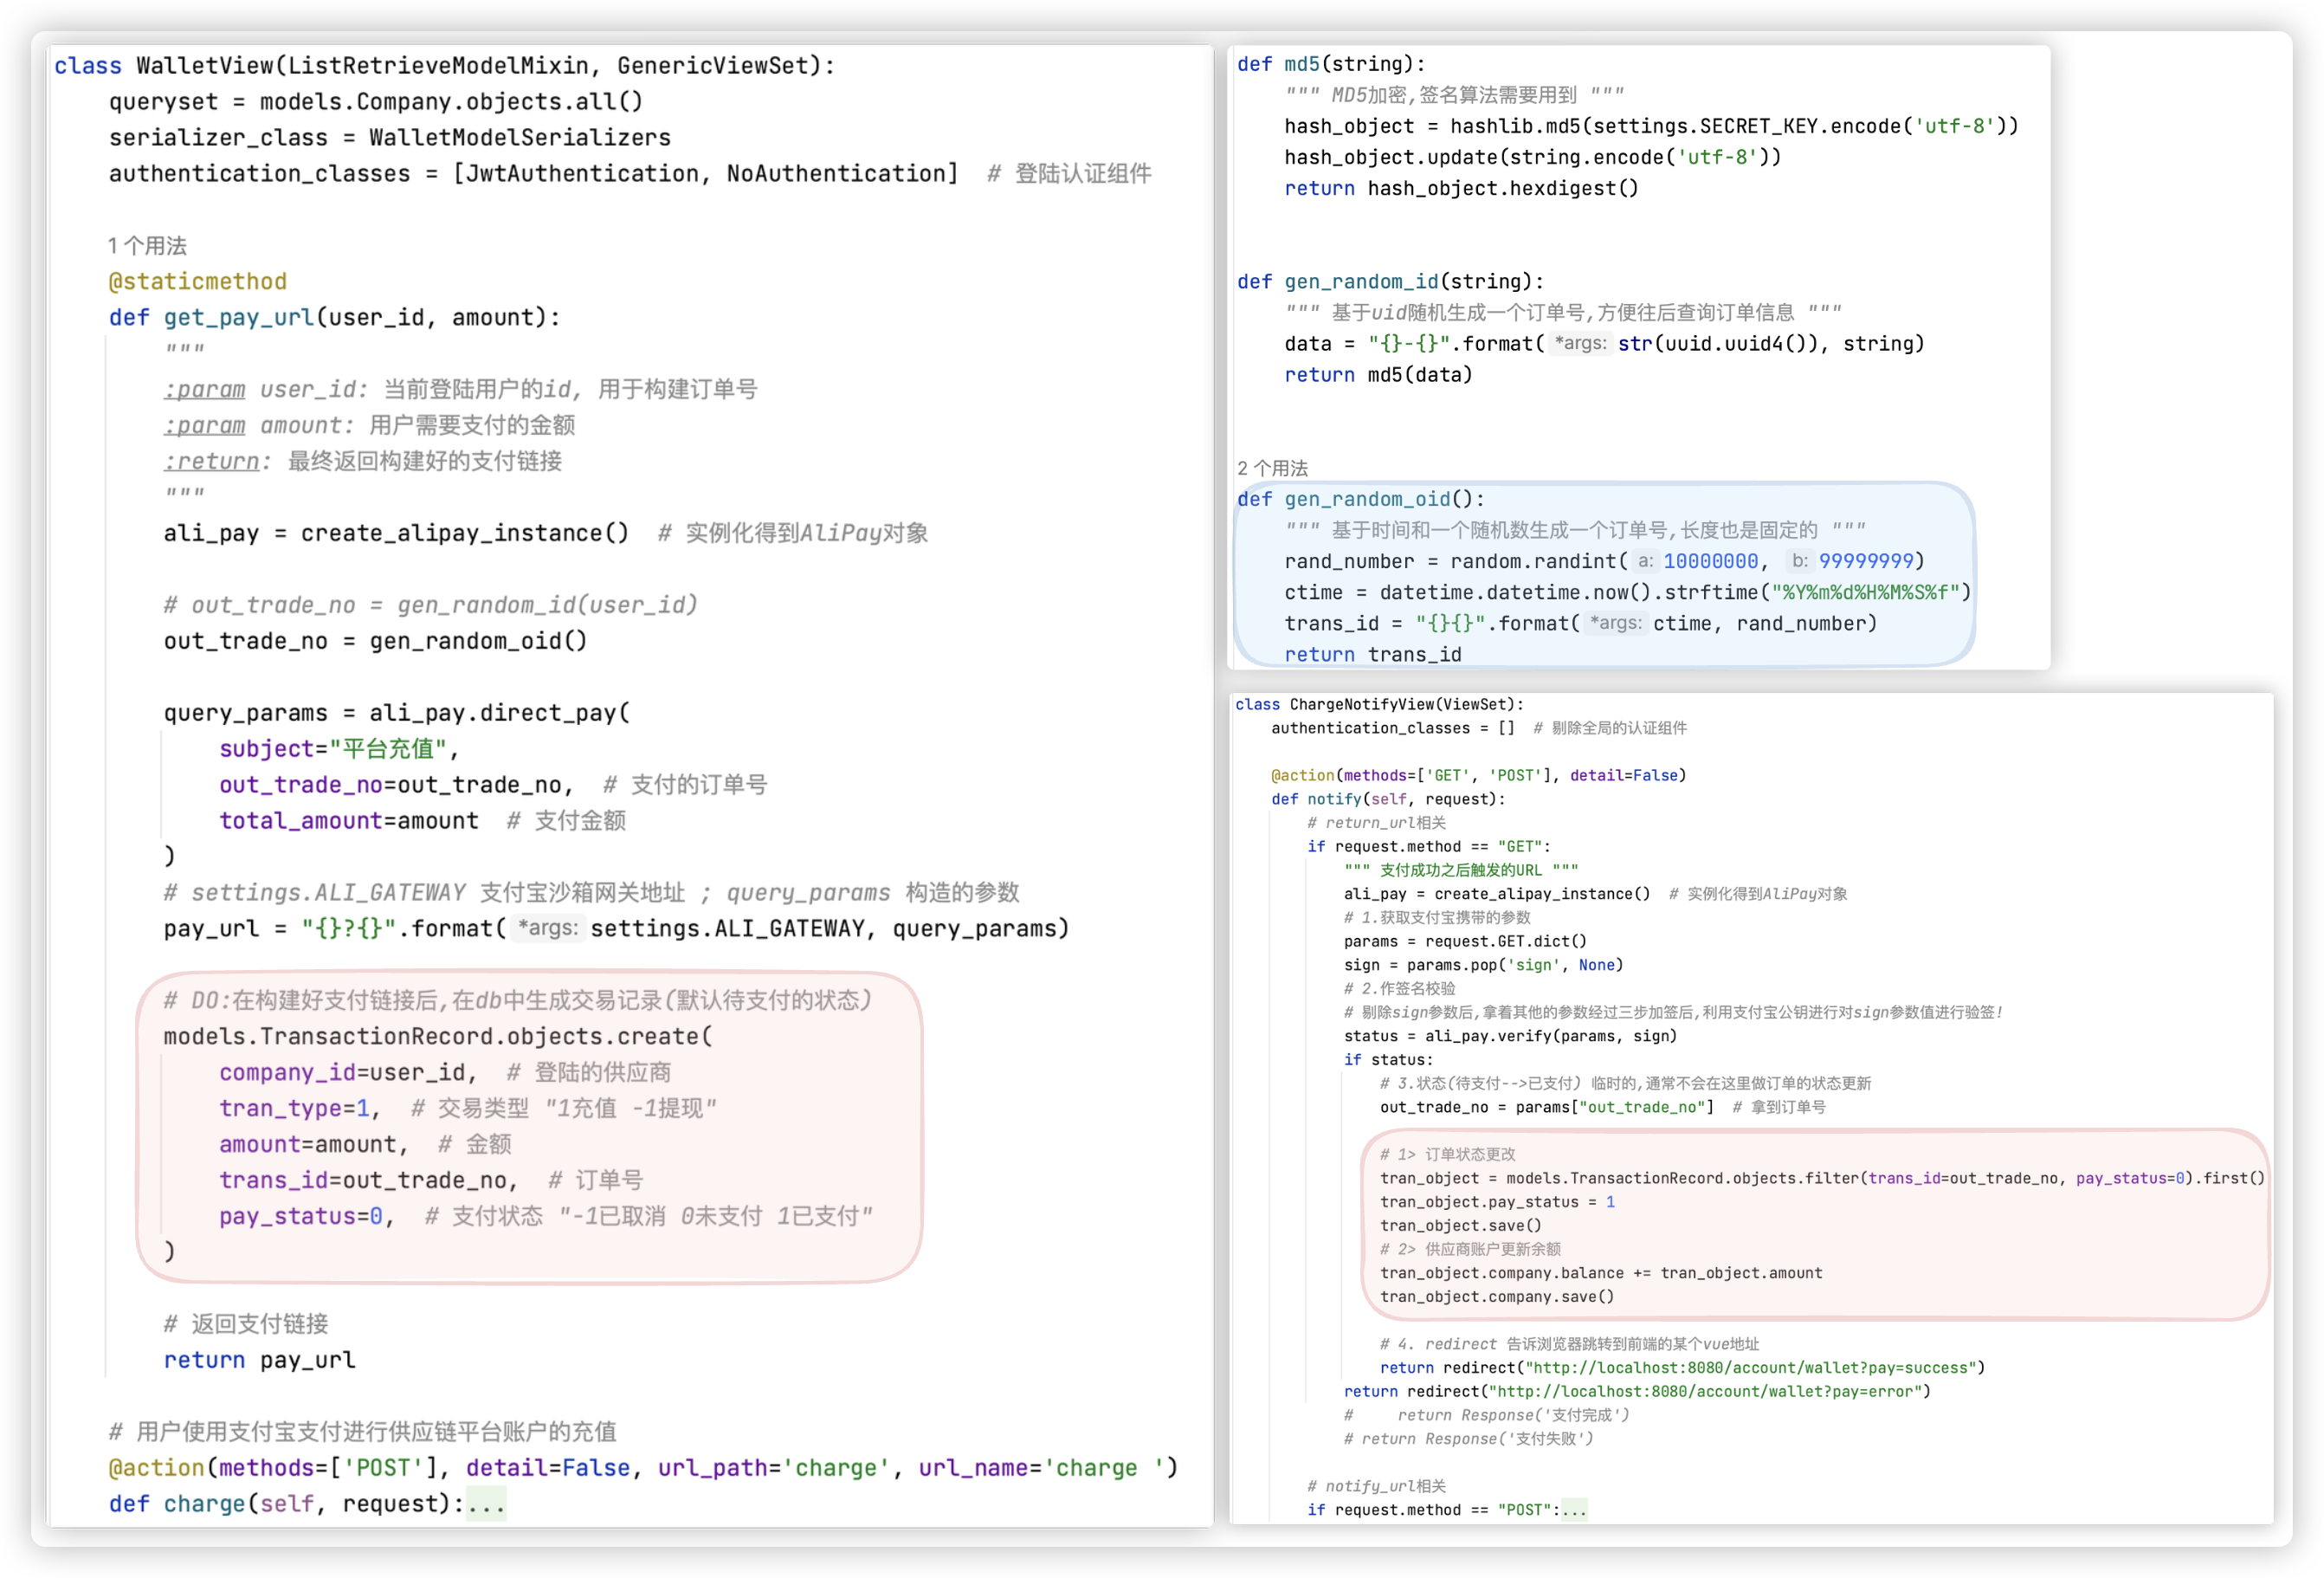Click '*args:' inlay hint in pay_url line
The image size is (2324, 1578).
point(548,928)
